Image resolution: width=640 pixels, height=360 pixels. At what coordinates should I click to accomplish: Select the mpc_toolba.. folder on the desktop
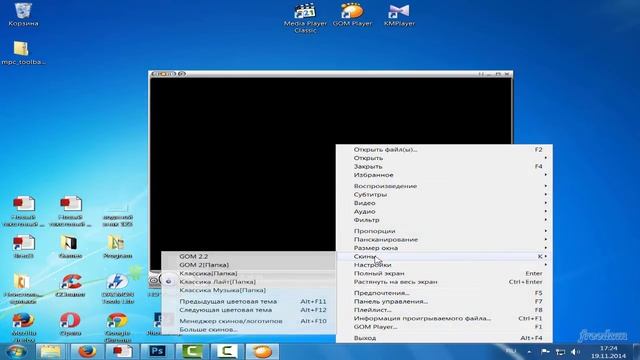click(x=23, y=53)
